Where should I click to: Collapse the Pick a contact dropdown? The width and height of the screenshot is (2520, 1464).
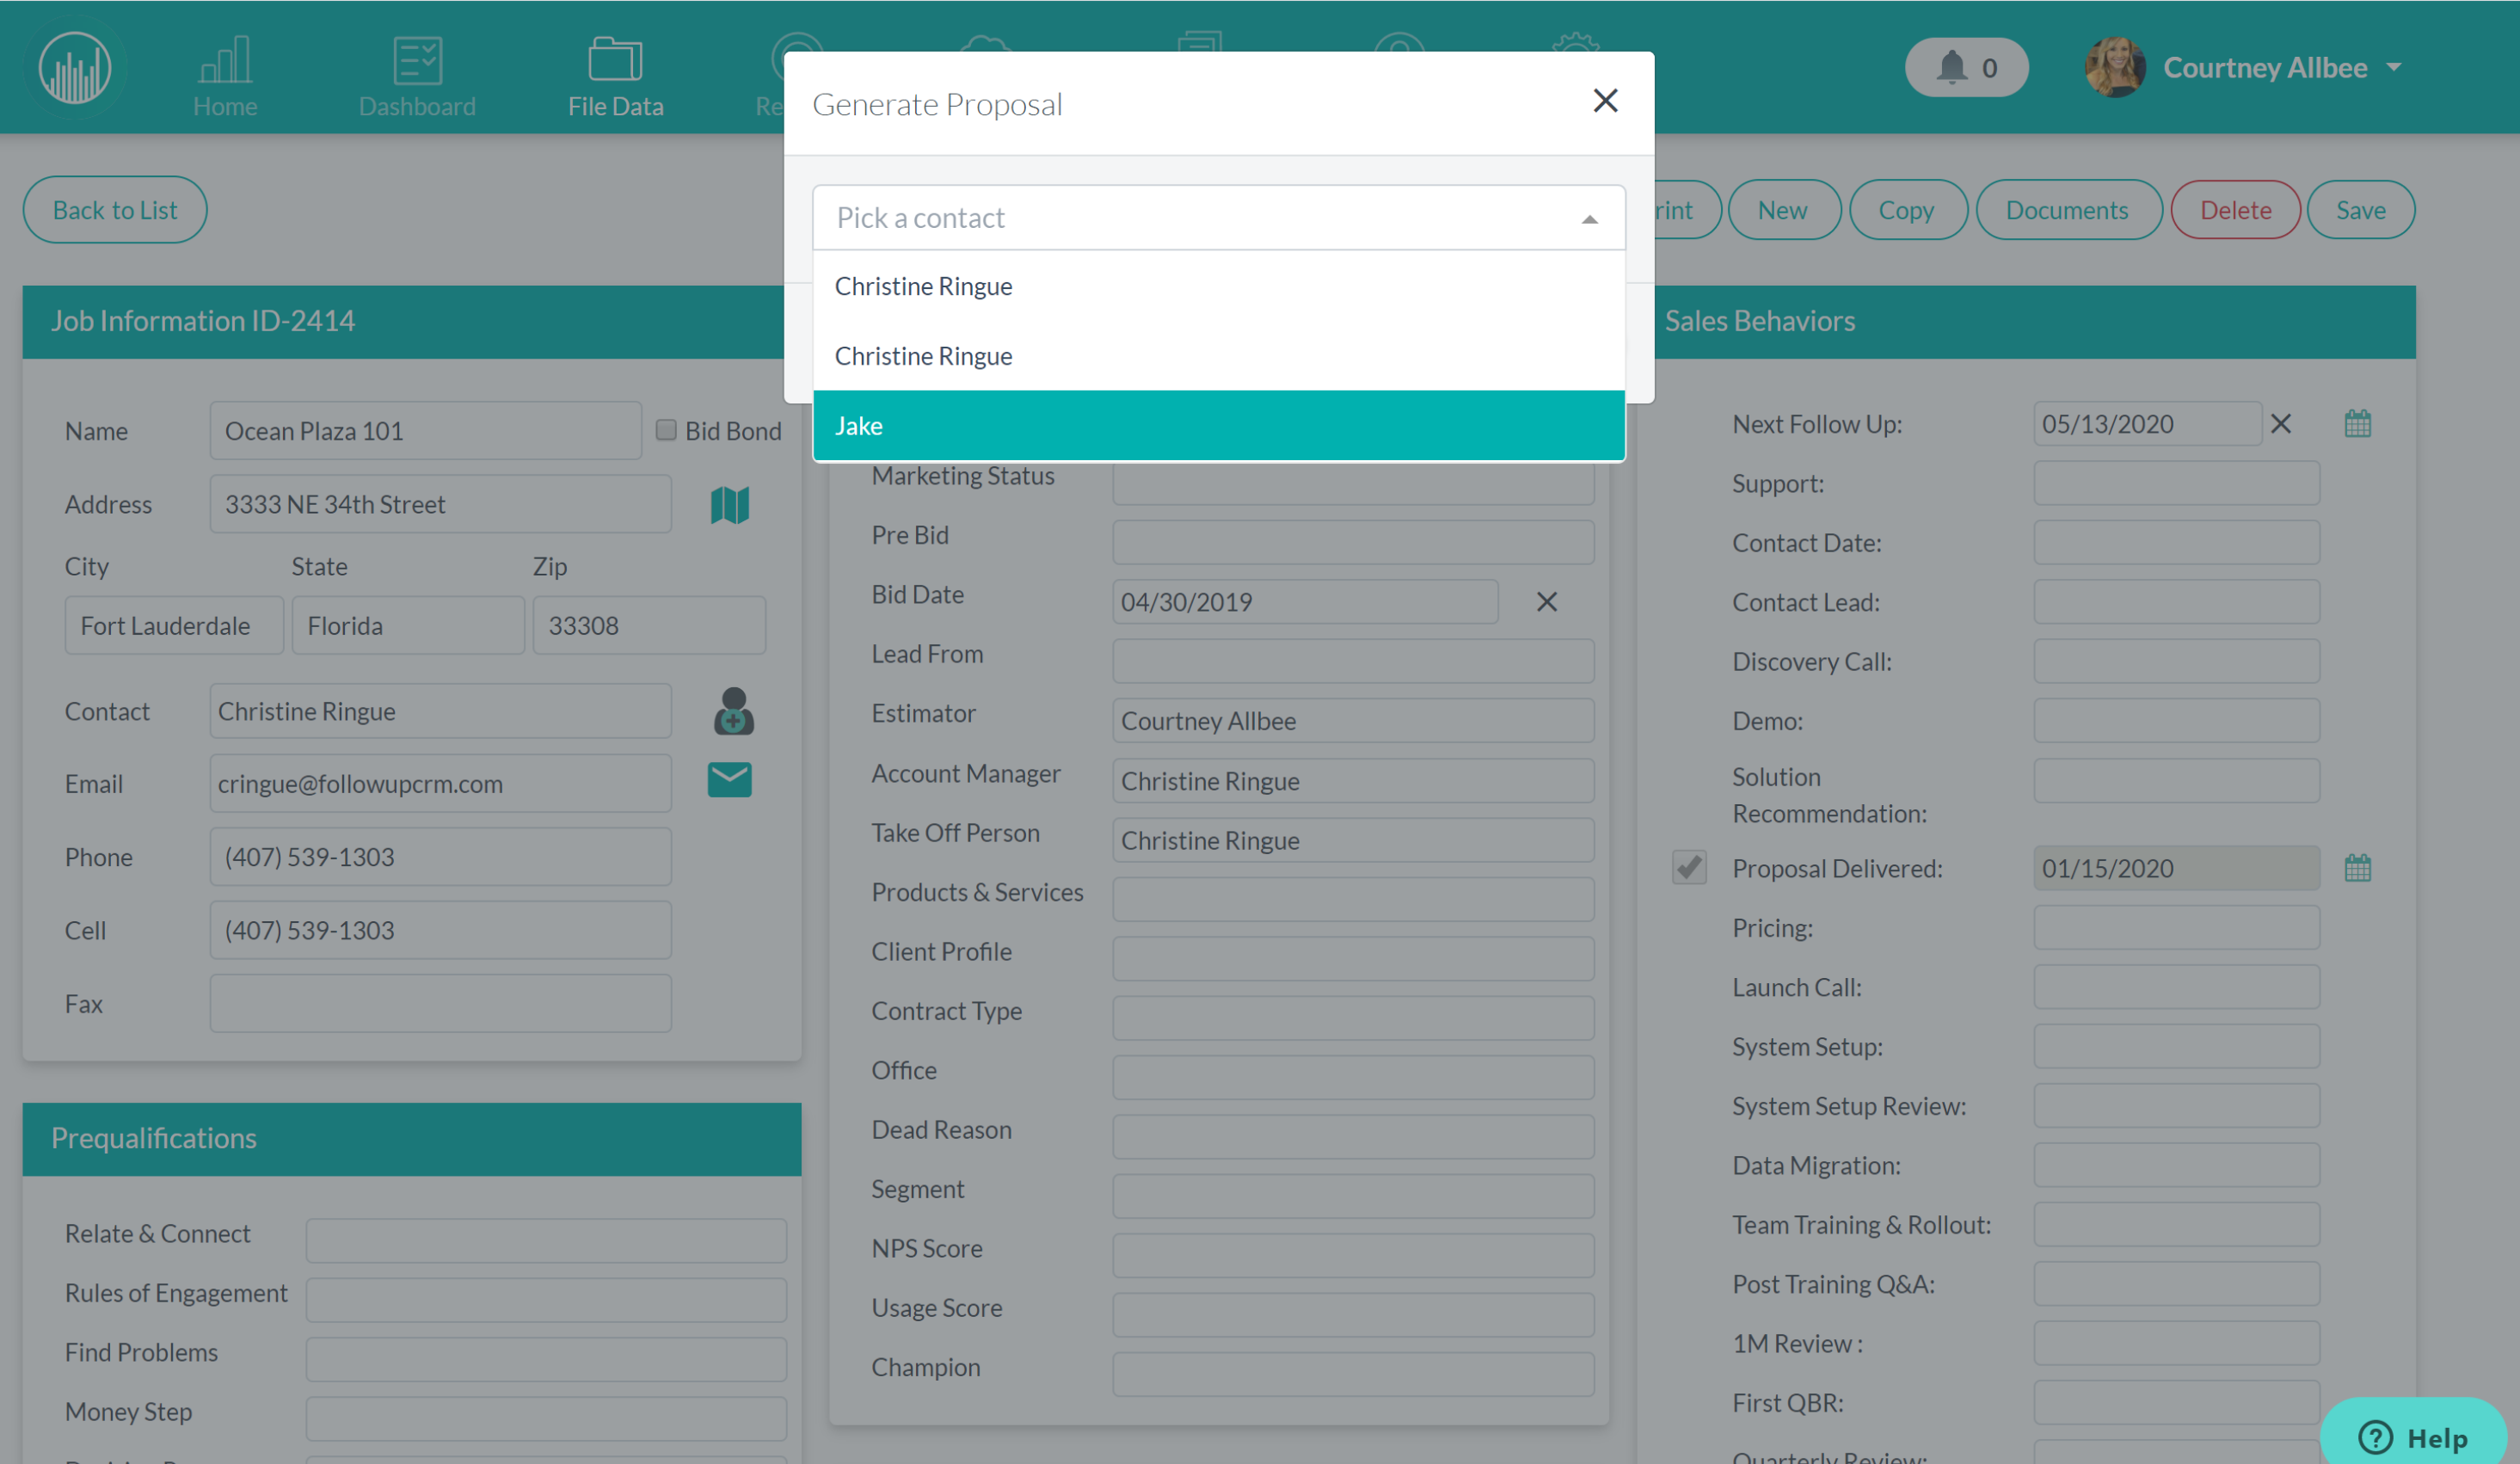tap(1589, 219)
